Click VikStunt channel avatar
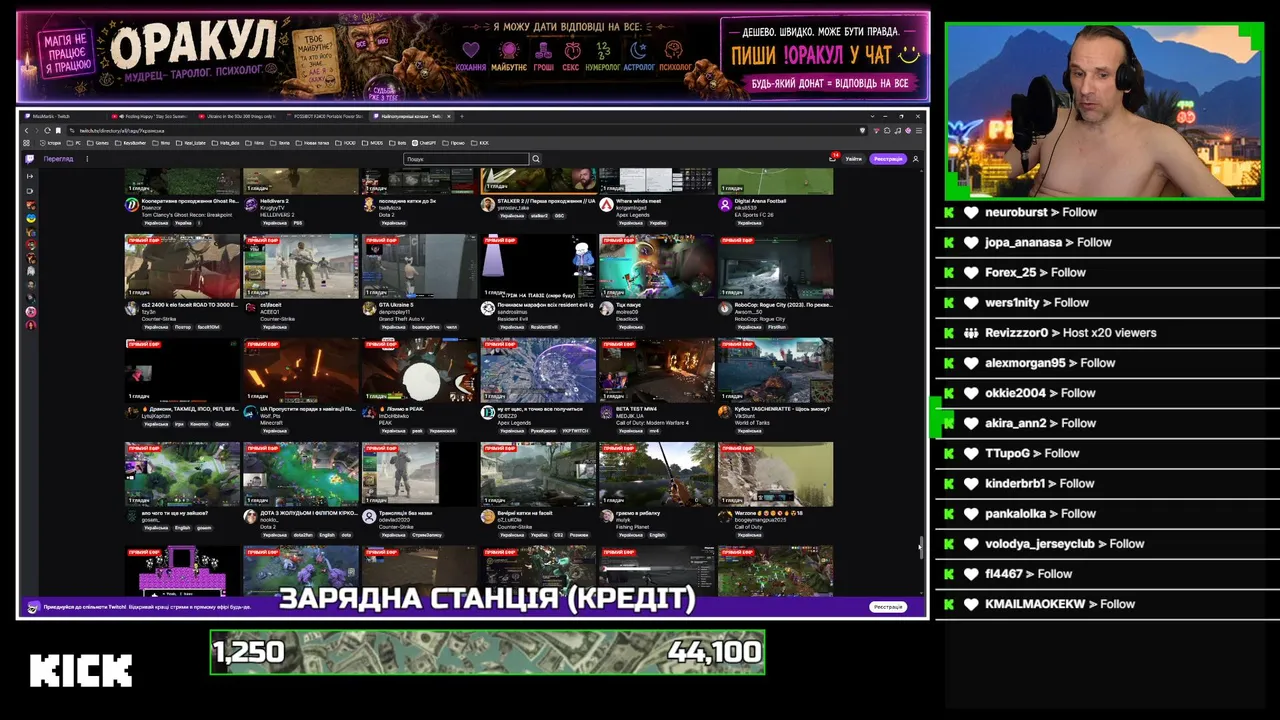The width and height of the screenshot is (1280, 720). pyautogui.click(x=725, y=413)
